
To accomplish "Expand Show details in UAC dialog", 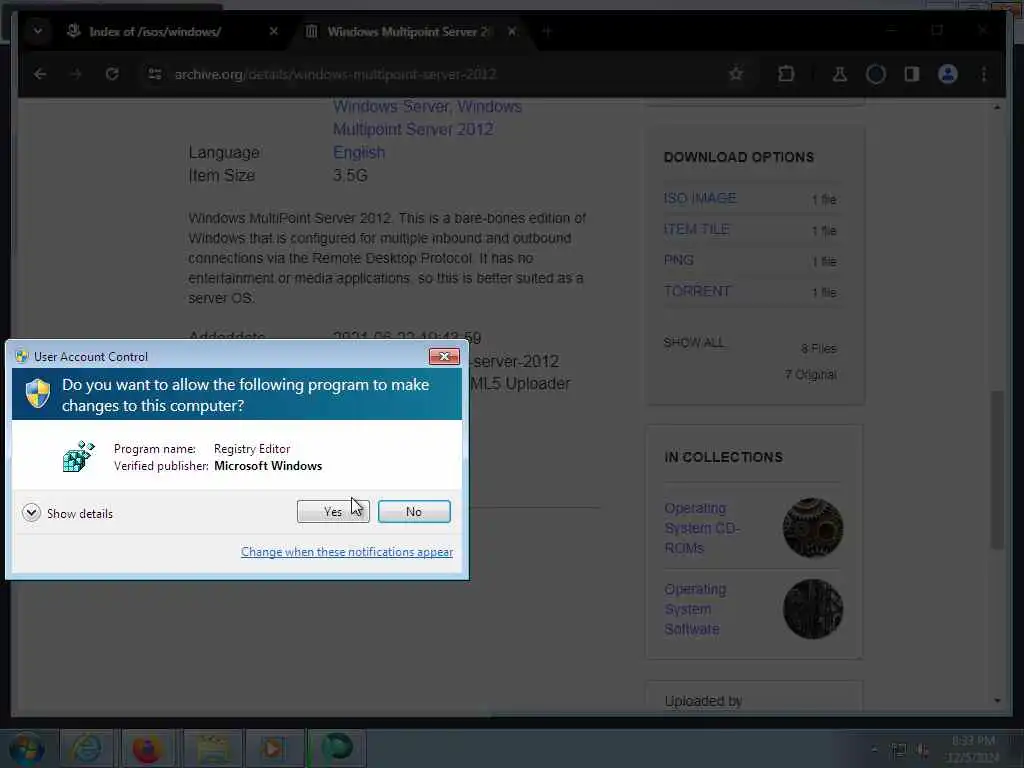I will (x=67, y=513).
